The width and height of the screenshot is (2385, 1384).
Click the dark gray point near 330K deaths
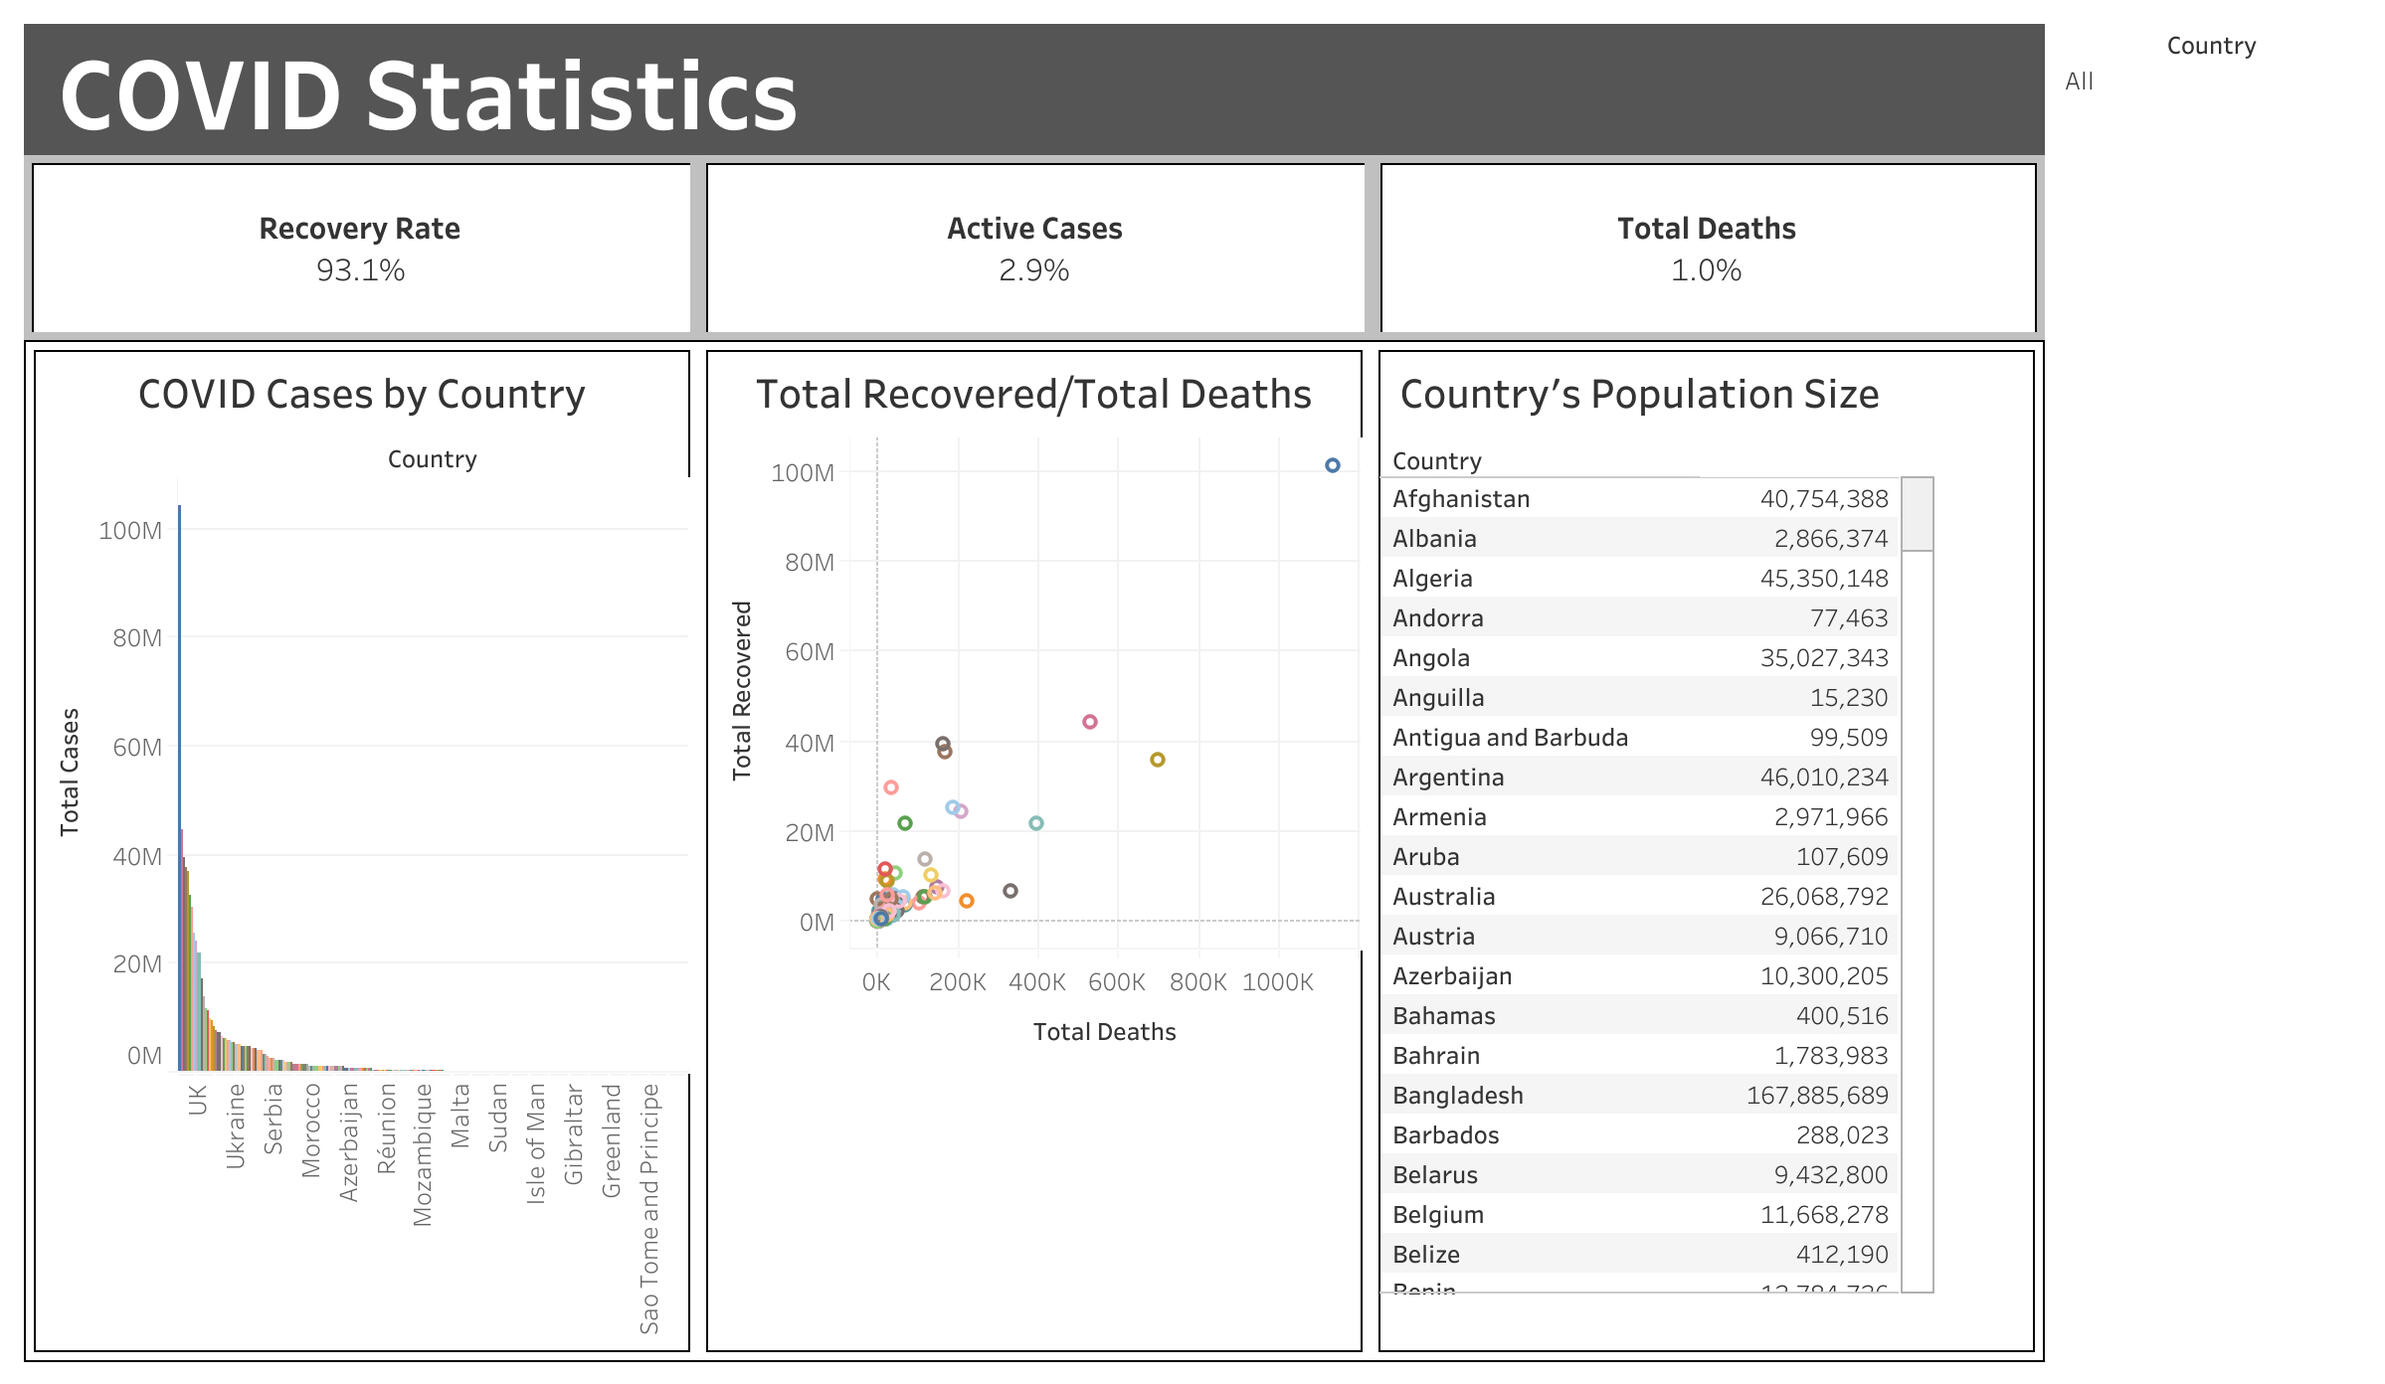click(x=1009, y=890)
